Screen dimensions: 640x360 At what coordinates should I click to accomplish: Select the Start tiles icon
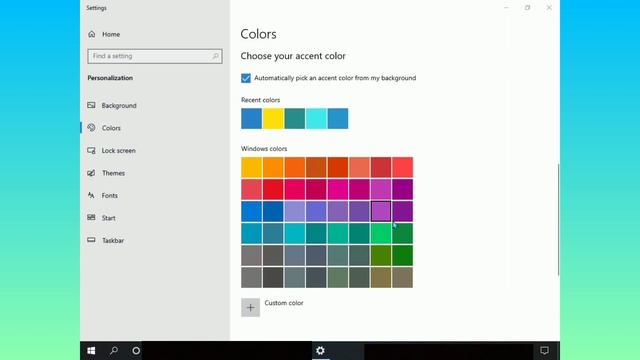[91, 218]
